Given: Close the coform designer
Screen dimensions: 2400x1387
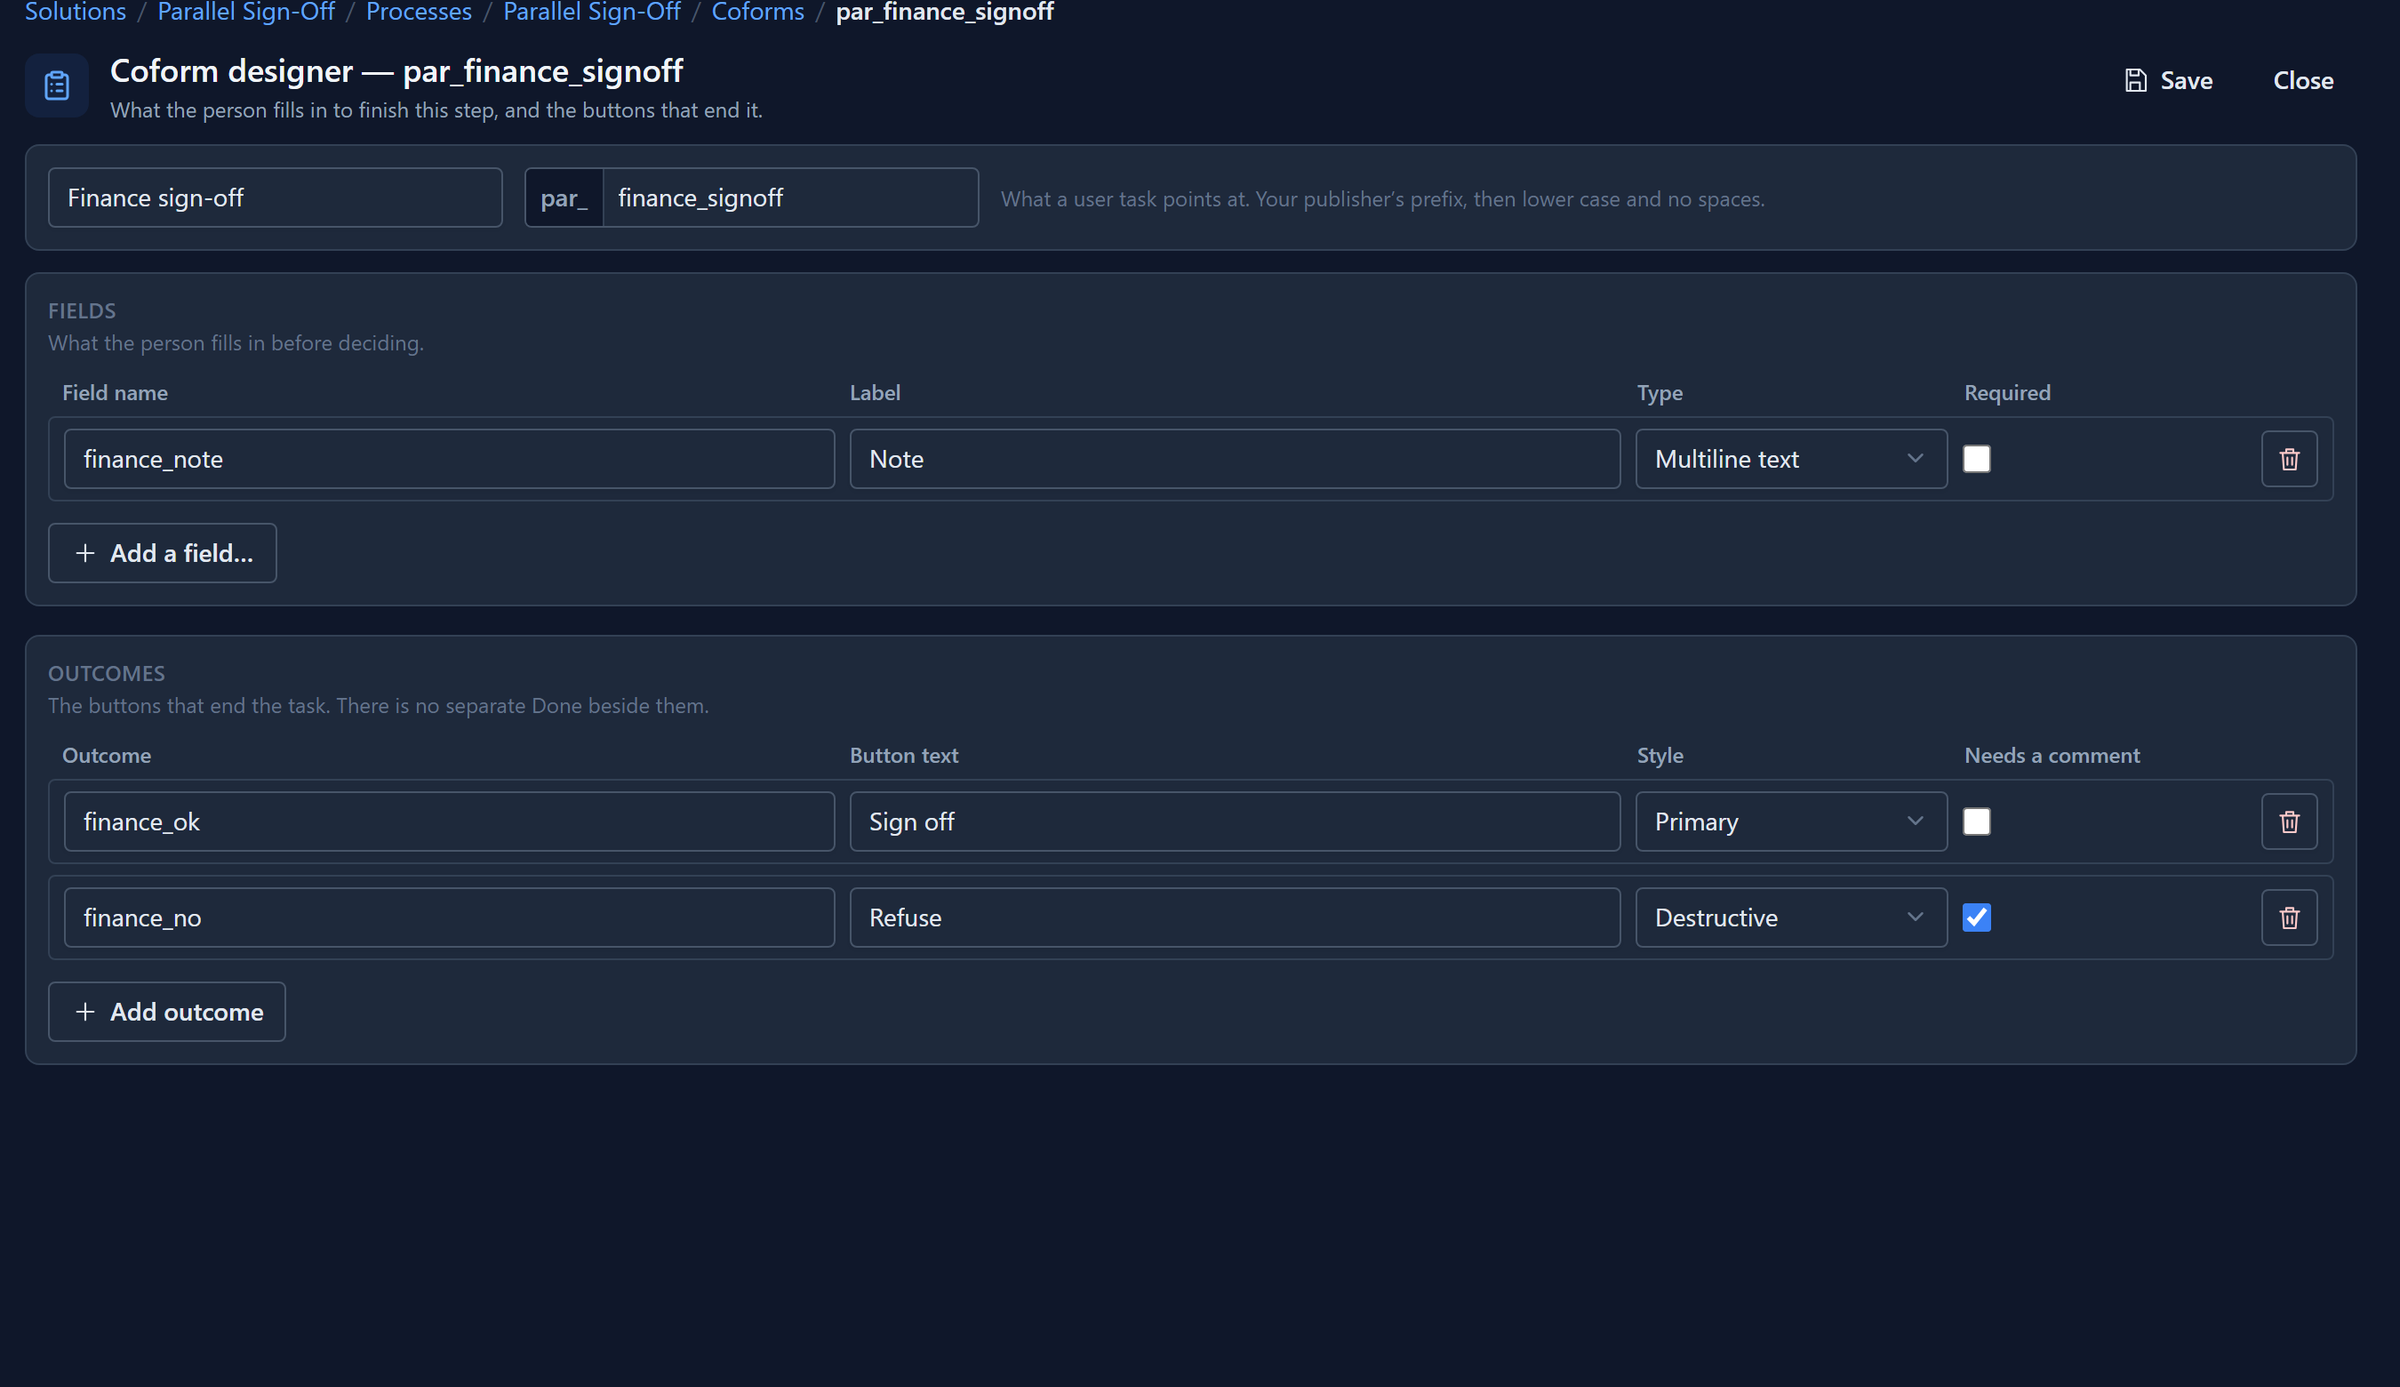Looking at the screenshot, I should coord(2303,80).
